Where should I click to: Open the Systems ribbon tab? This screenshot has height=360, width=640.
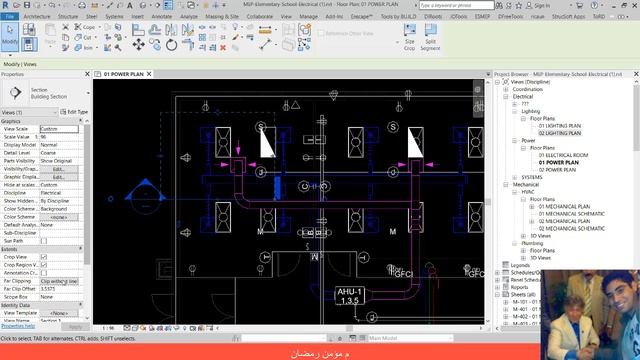(114, 16)
